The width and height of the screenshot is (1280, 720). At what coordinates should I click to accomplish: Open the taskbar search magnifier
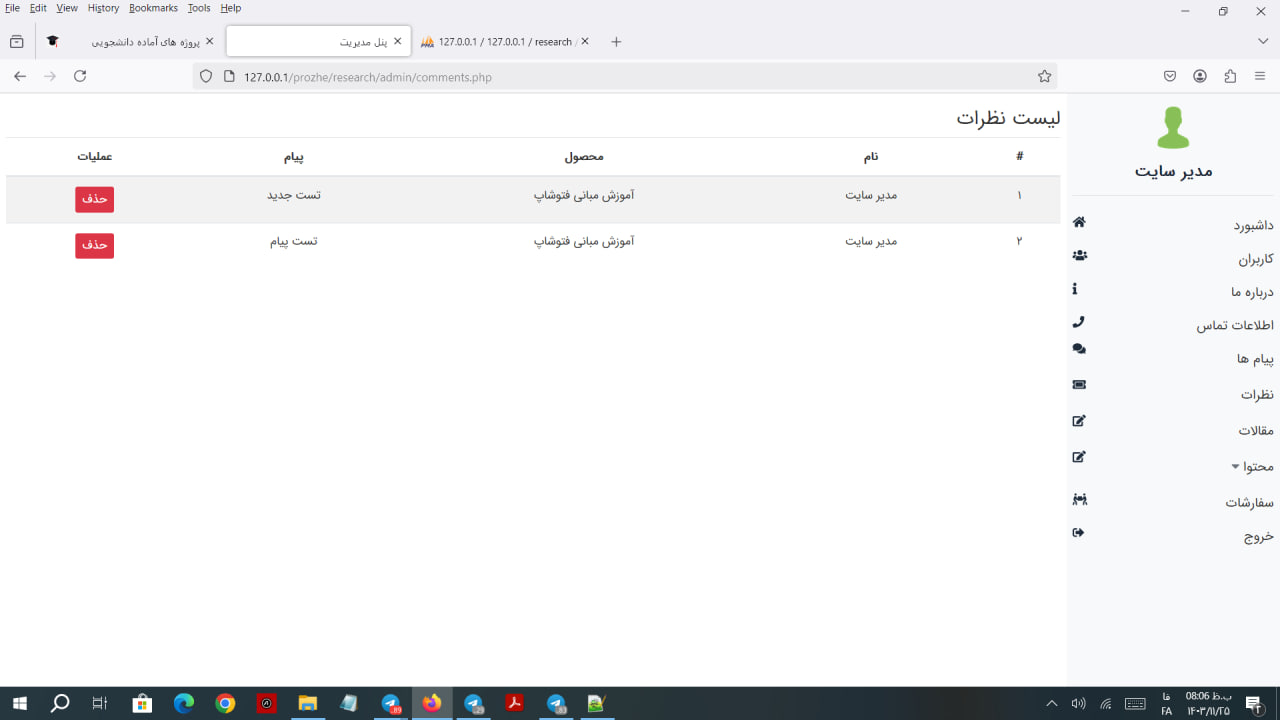(60, 704)
